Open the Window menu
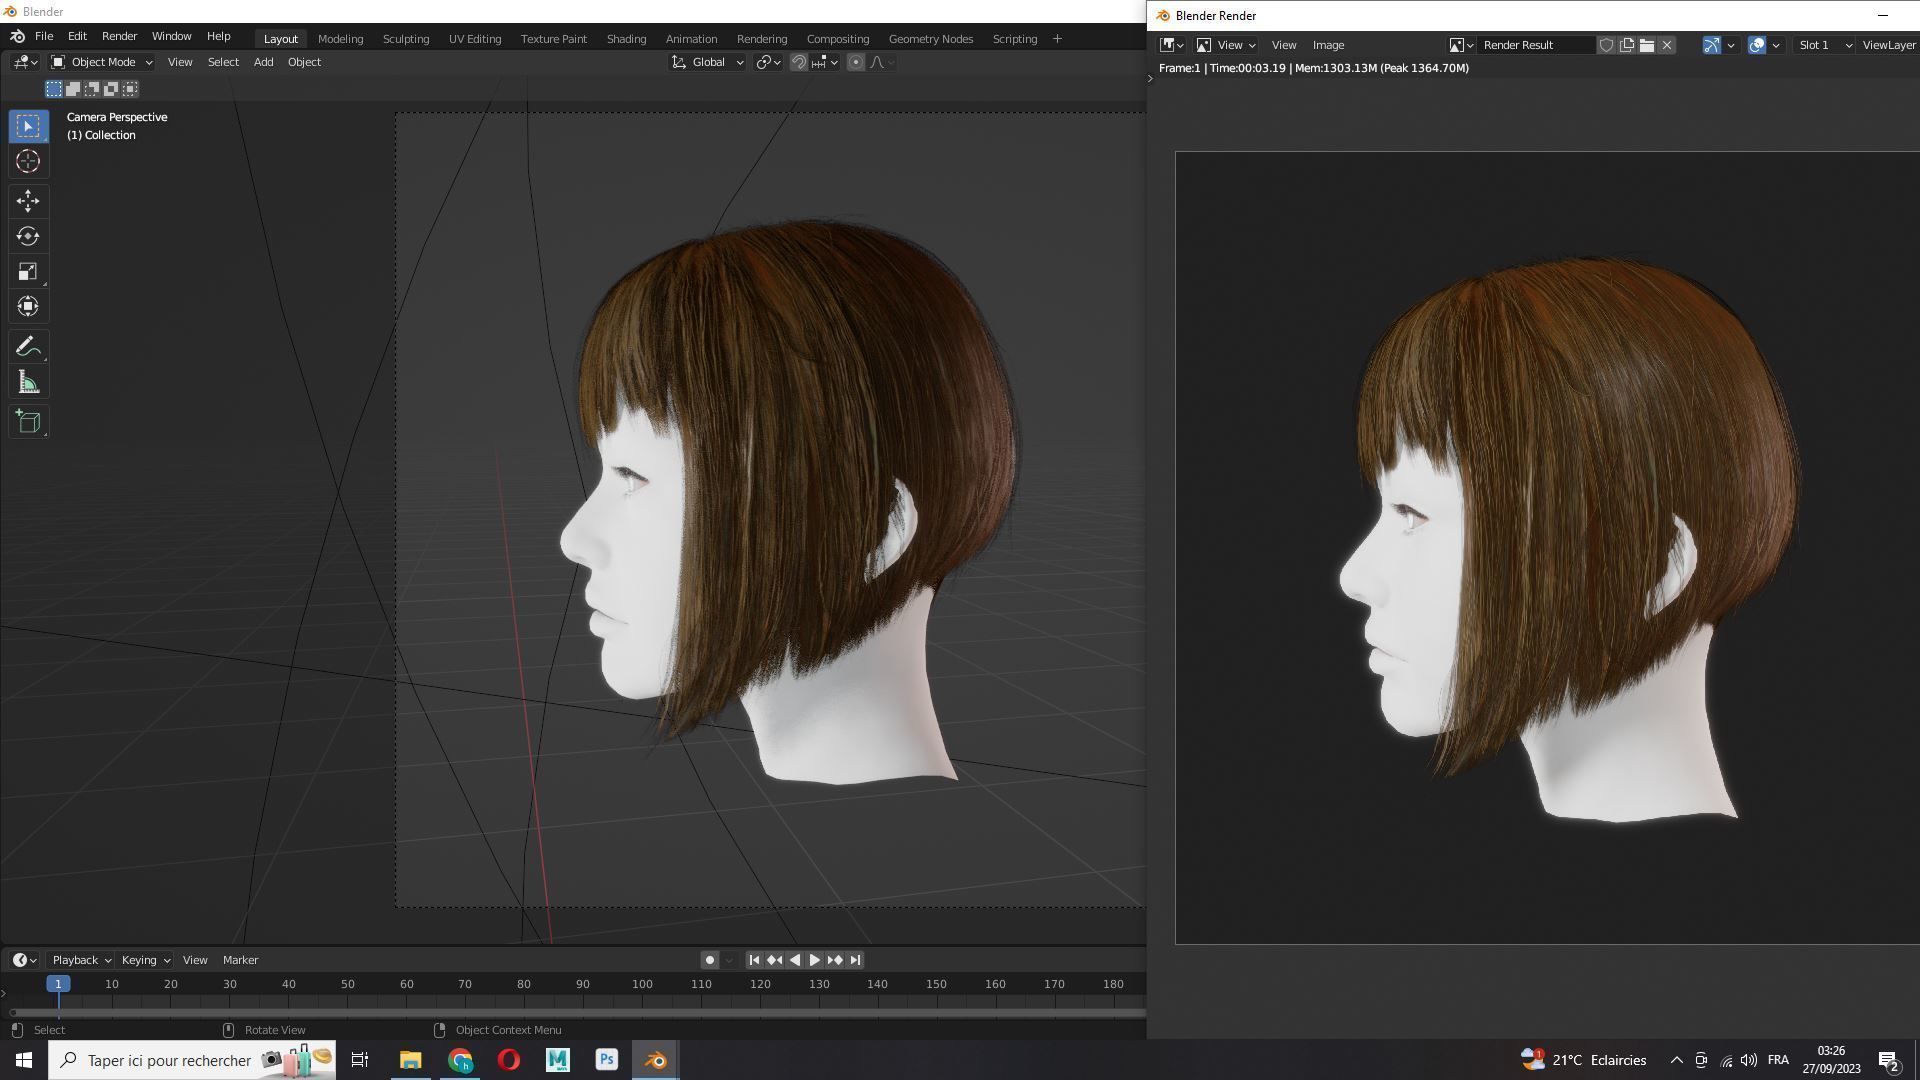The width and height of the screenshot is (1920, 1080). pos(171,36)
